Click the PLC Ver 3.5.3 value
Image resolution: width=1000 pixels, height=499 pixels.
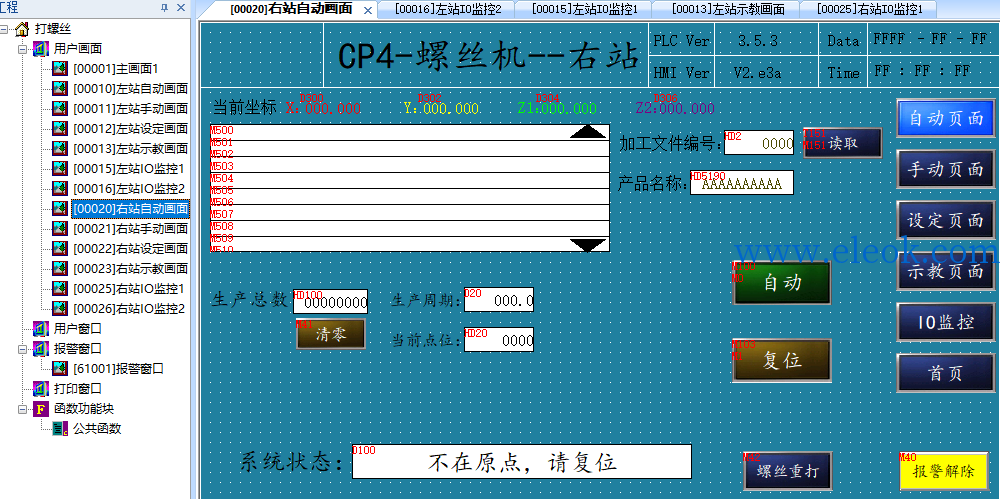tap(758, 40)
